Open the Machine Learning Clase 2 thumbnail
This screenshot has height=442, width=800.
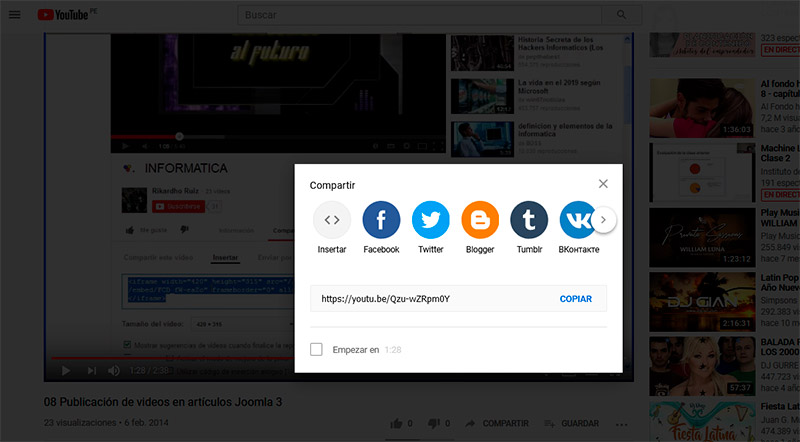point(702,173)
